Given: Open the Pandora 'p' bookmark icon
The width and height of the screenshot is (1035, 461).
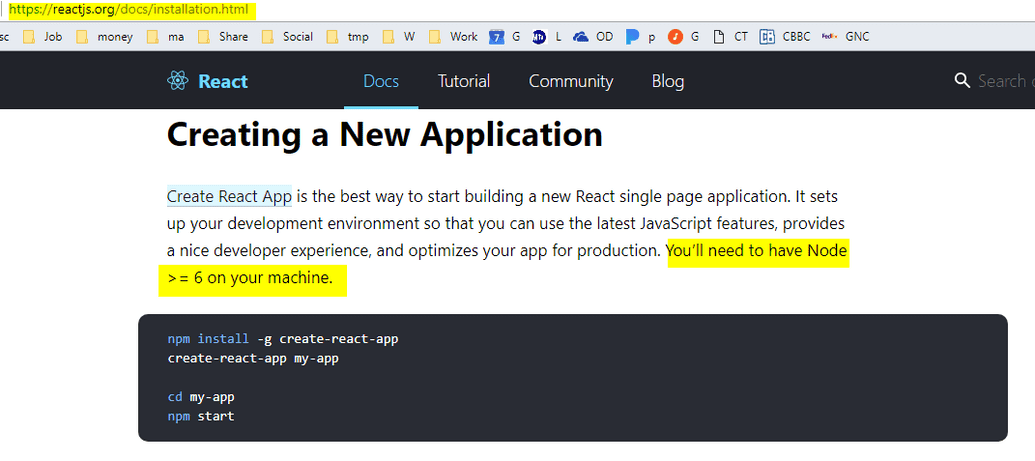Looking at the screenshot, I should tap(632, 37).
